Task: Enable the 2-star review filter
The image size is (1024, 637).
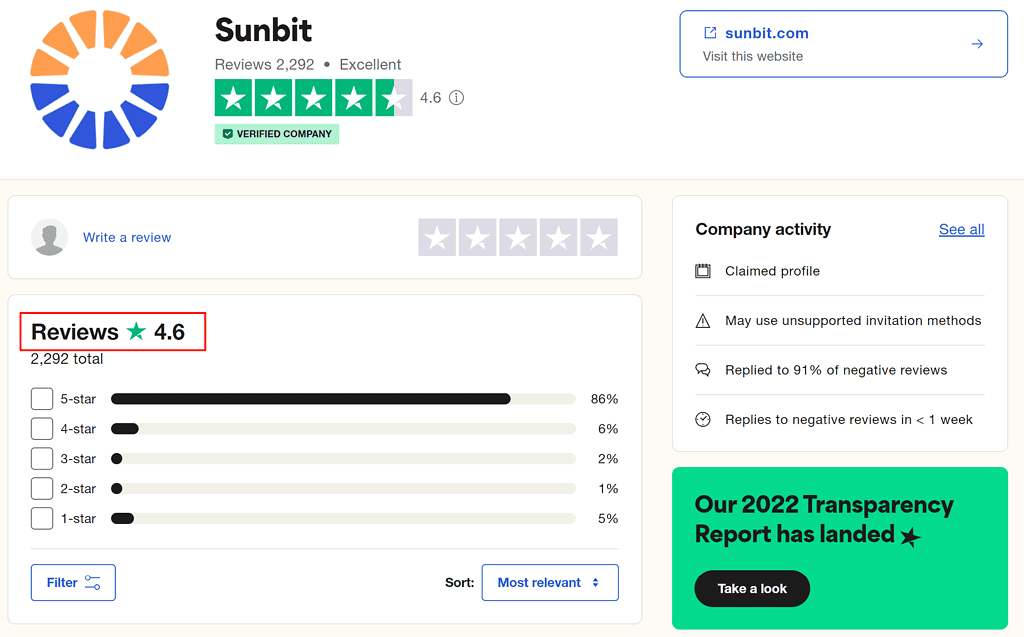Action: pyautogui.click(x=41, y=488)
